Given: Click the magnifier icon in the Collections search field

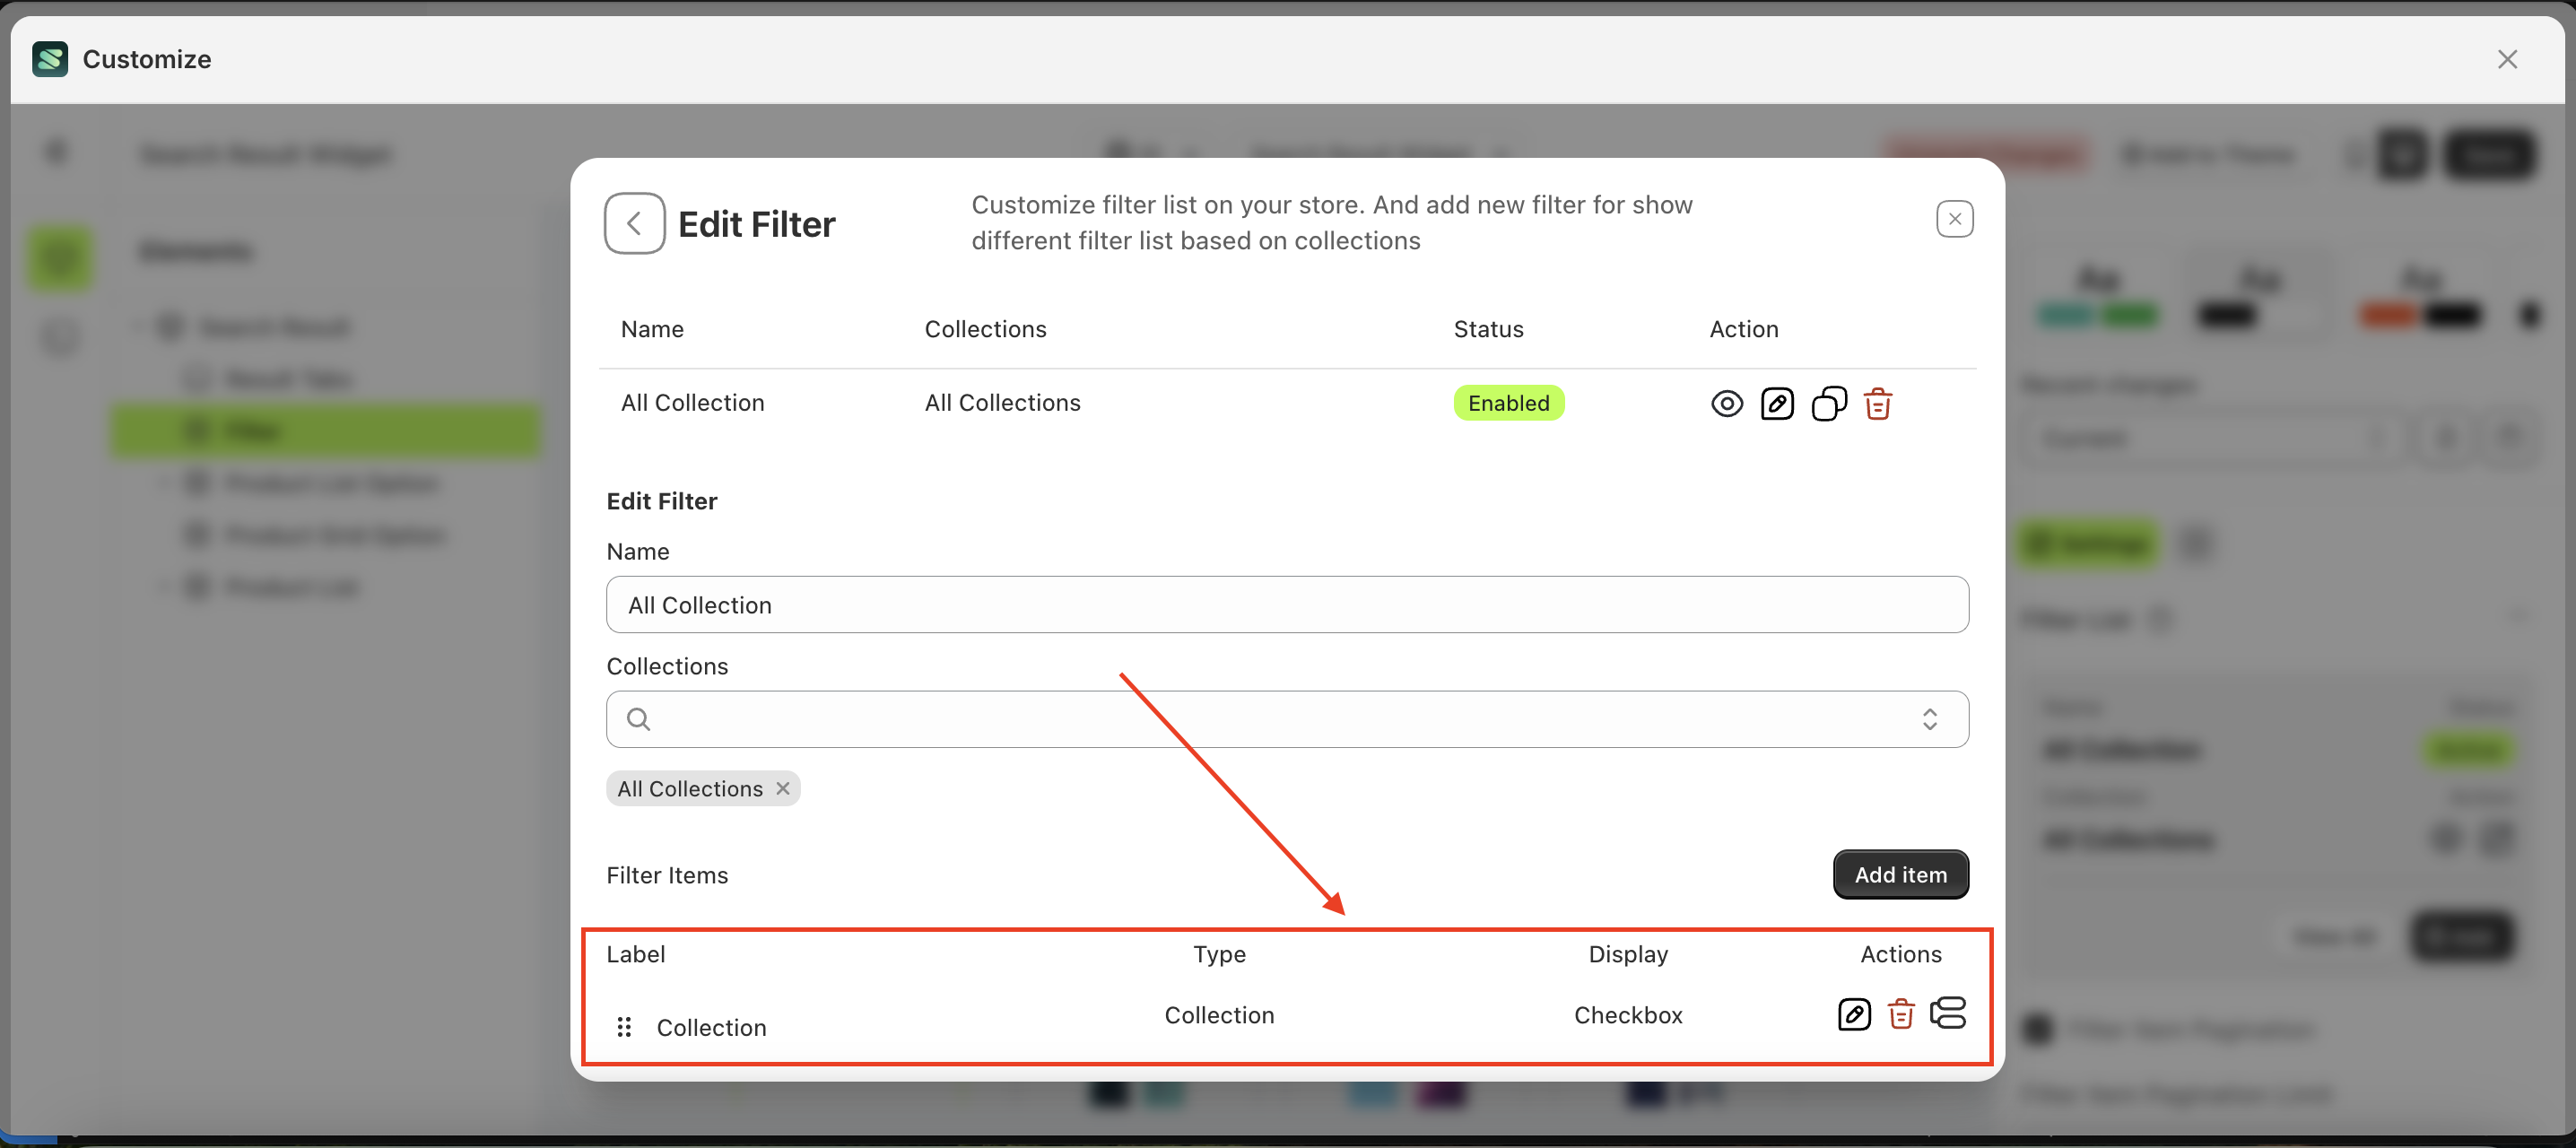Looking at the screenshot, I should click(x=638, y=718).
